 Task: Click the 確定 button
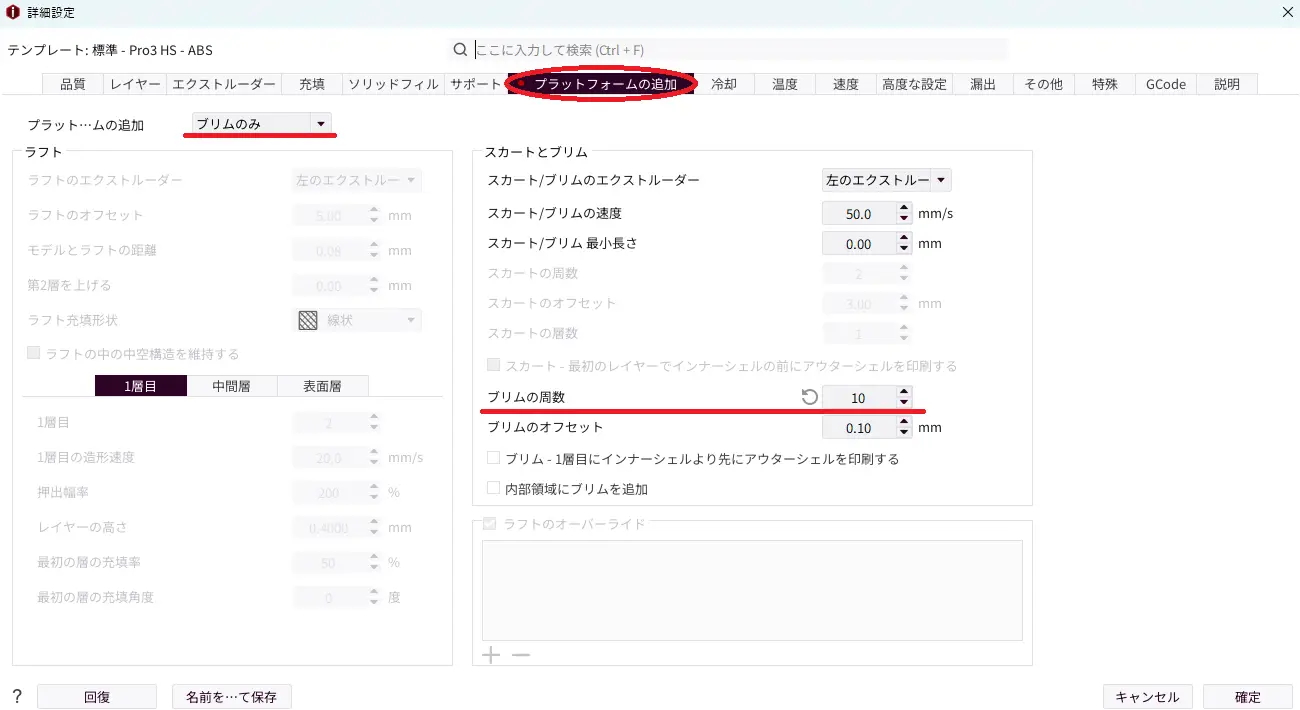1247,697
